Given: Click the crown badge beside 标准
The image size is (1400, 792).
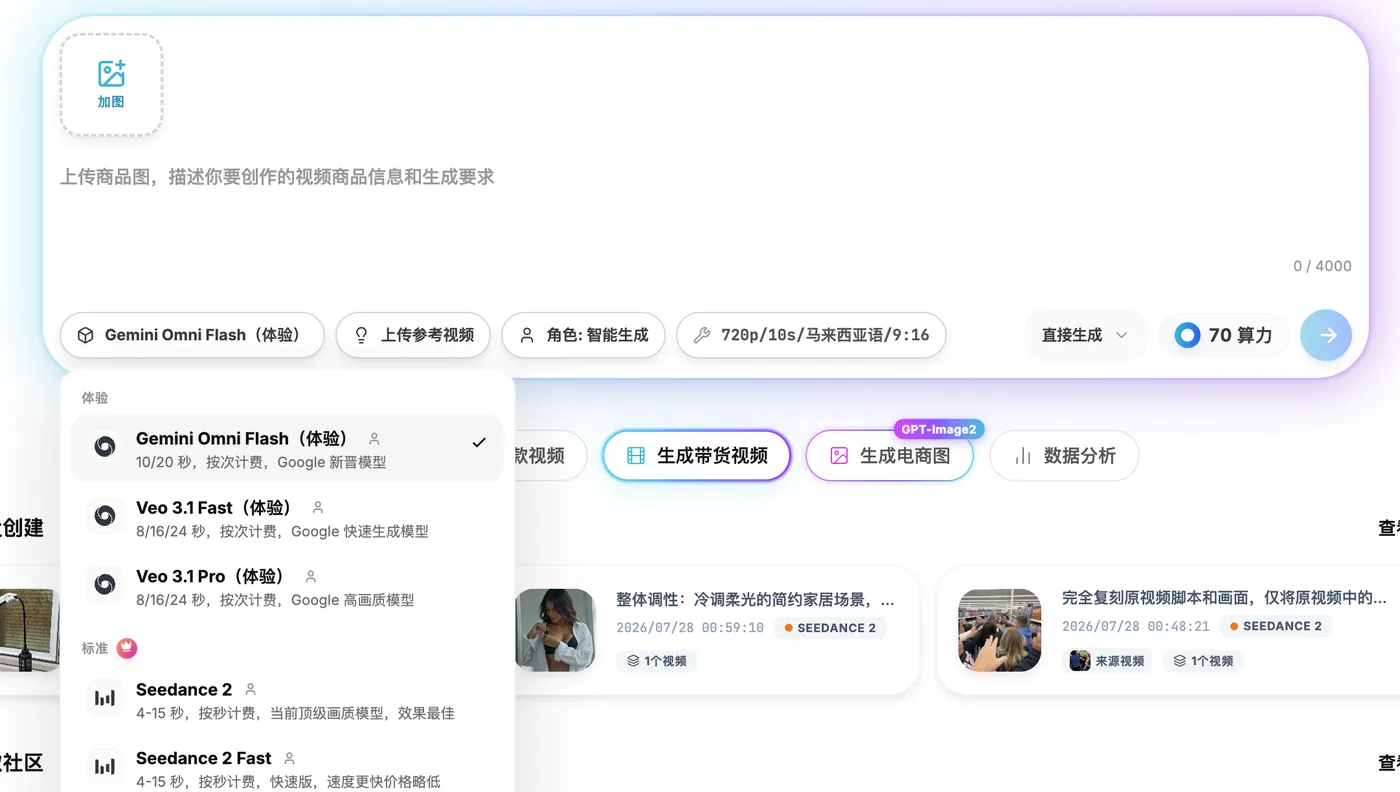Looking at the screenshot, I should click(x=127, y=648).
